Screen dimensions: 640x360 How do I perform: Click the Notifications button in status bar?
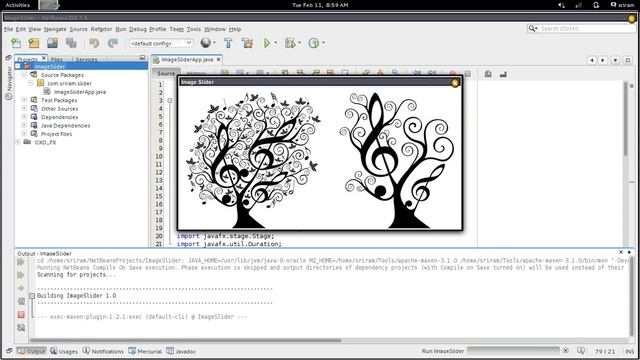coord(103,351)
